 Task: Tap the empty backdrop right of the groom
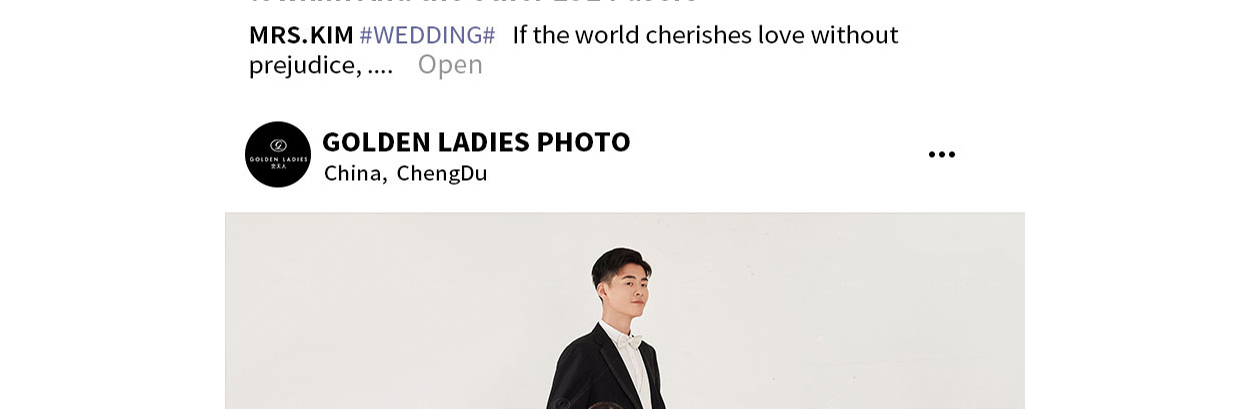[x=845, y=311]
